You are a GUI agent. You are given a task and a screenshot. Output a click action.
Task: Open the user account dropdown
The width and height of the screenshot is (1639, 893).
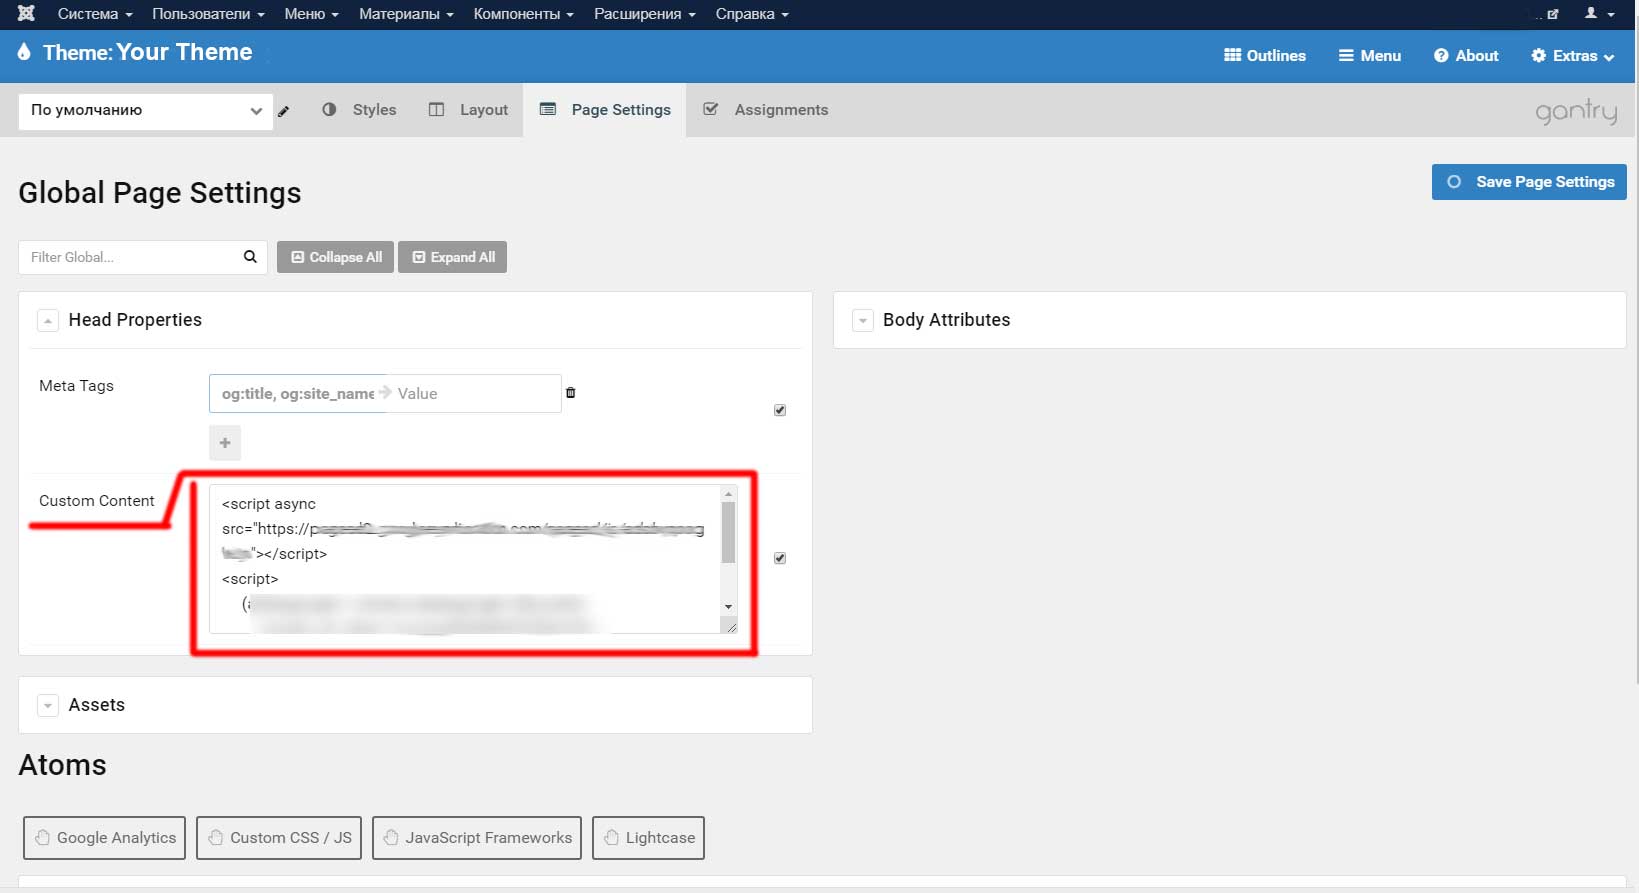(x=1599, y=14)
